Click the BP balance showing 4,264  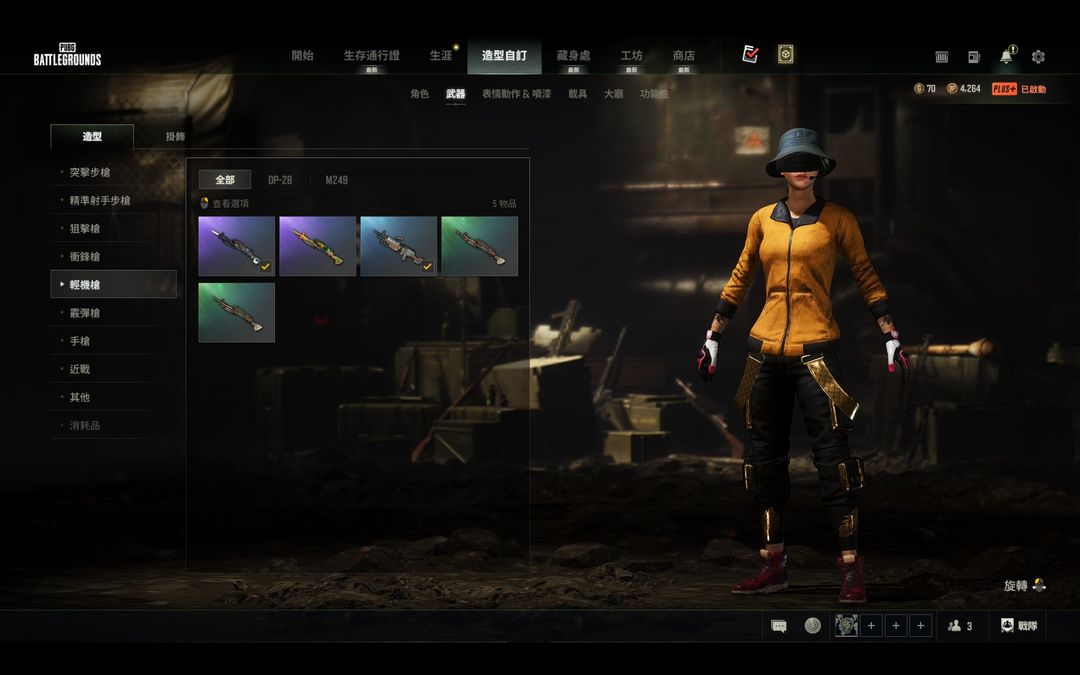[964, 89]
